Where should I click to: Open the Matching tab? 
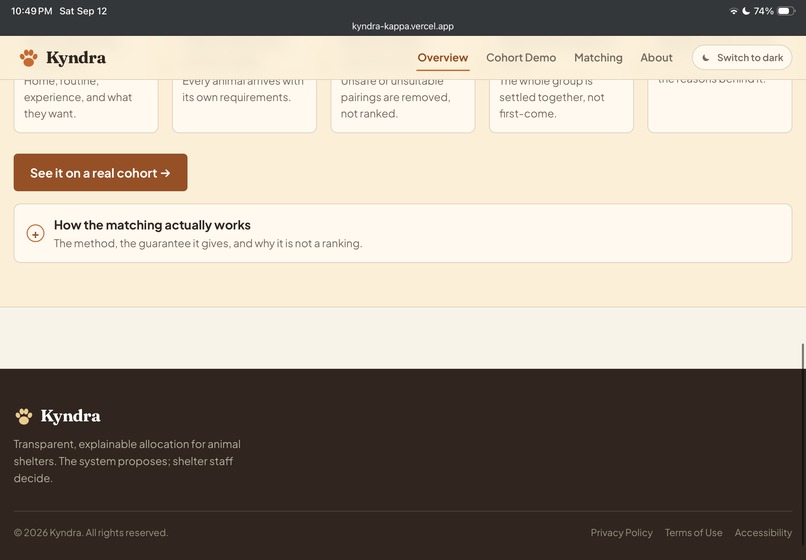(x=598, y=58)
